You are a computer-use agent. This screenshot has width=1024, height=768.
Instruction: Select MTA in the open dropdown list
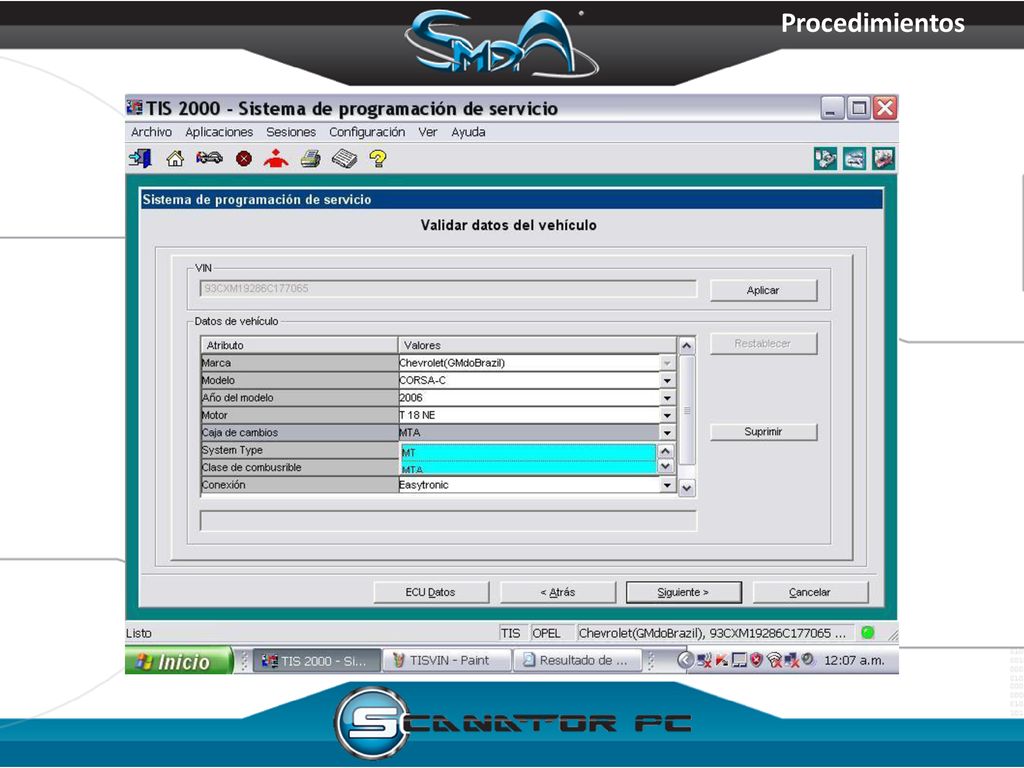coord(528,468)
